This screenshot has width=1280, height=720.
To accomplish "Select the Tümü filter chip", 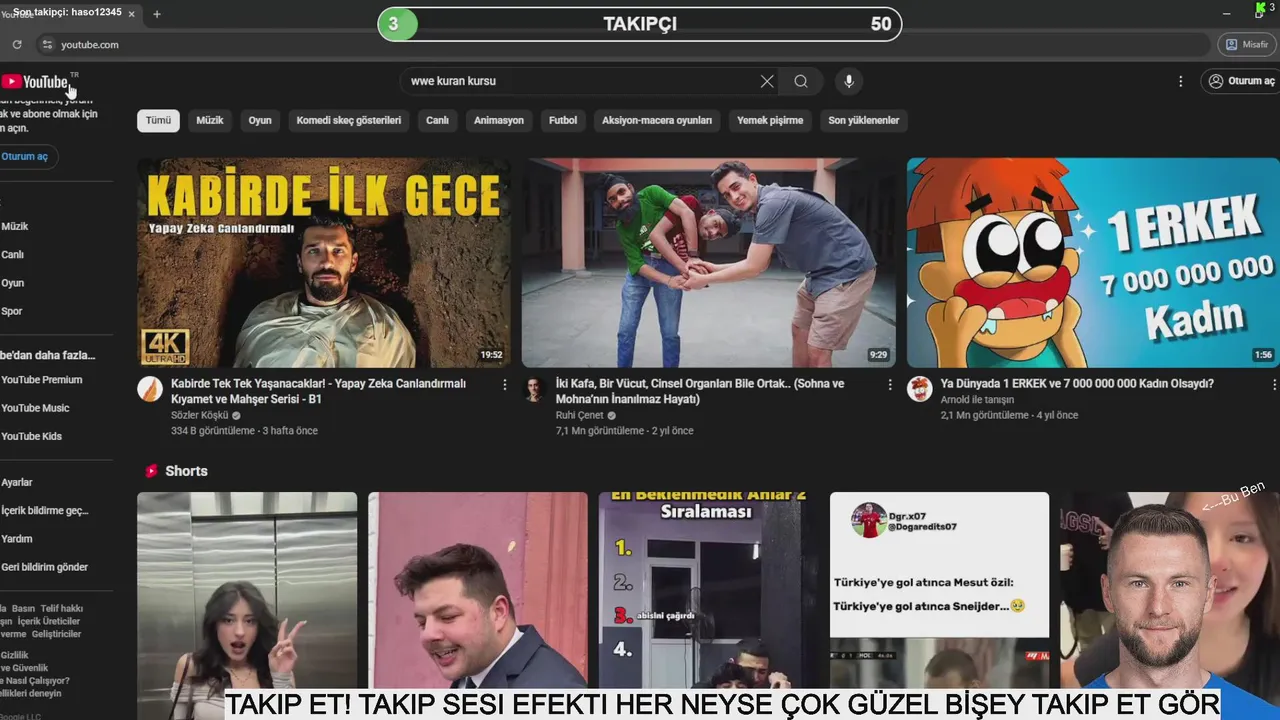I will point(158,120).
